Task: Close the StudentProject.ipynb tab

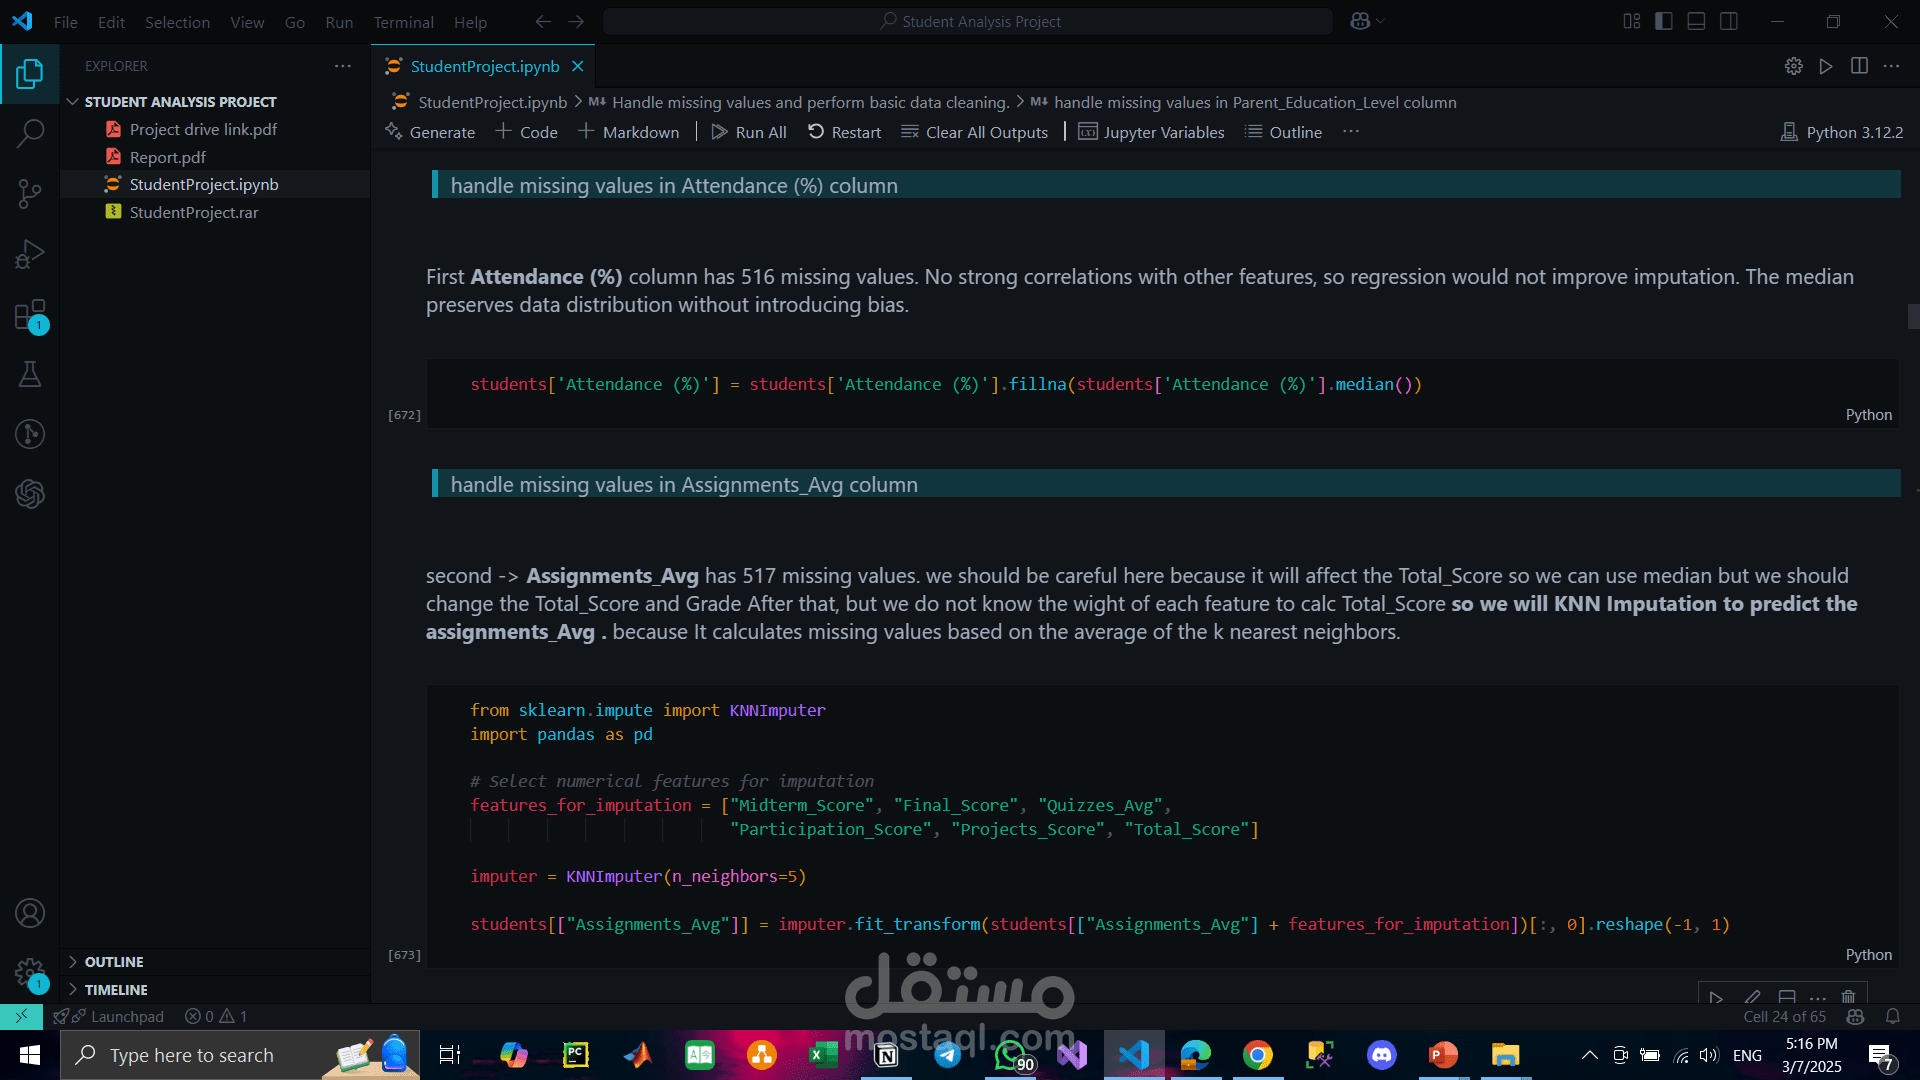Action: pyautogui.click(x=577, y=66)
